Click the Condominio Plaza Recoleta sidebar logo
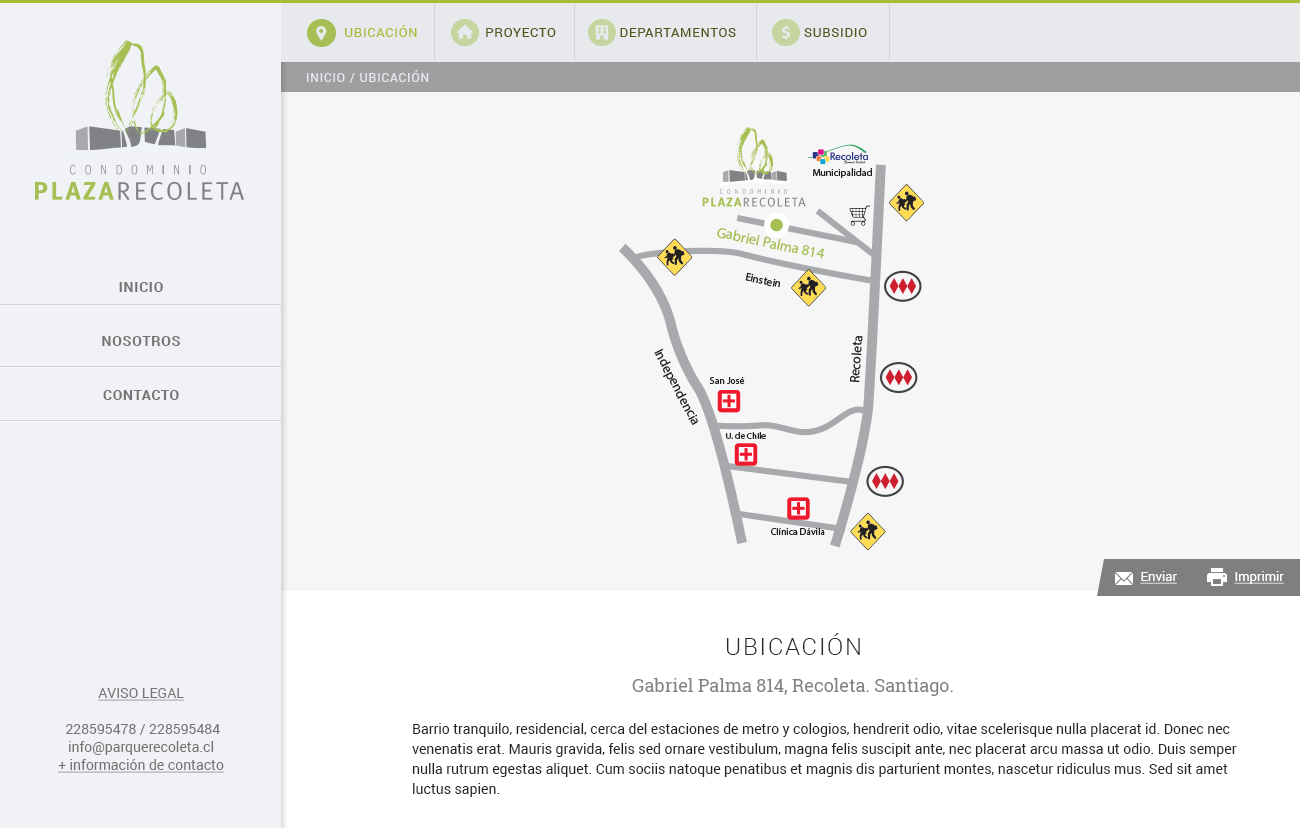The height and width of the screenshot is (828, 1300). click(140, 121)
